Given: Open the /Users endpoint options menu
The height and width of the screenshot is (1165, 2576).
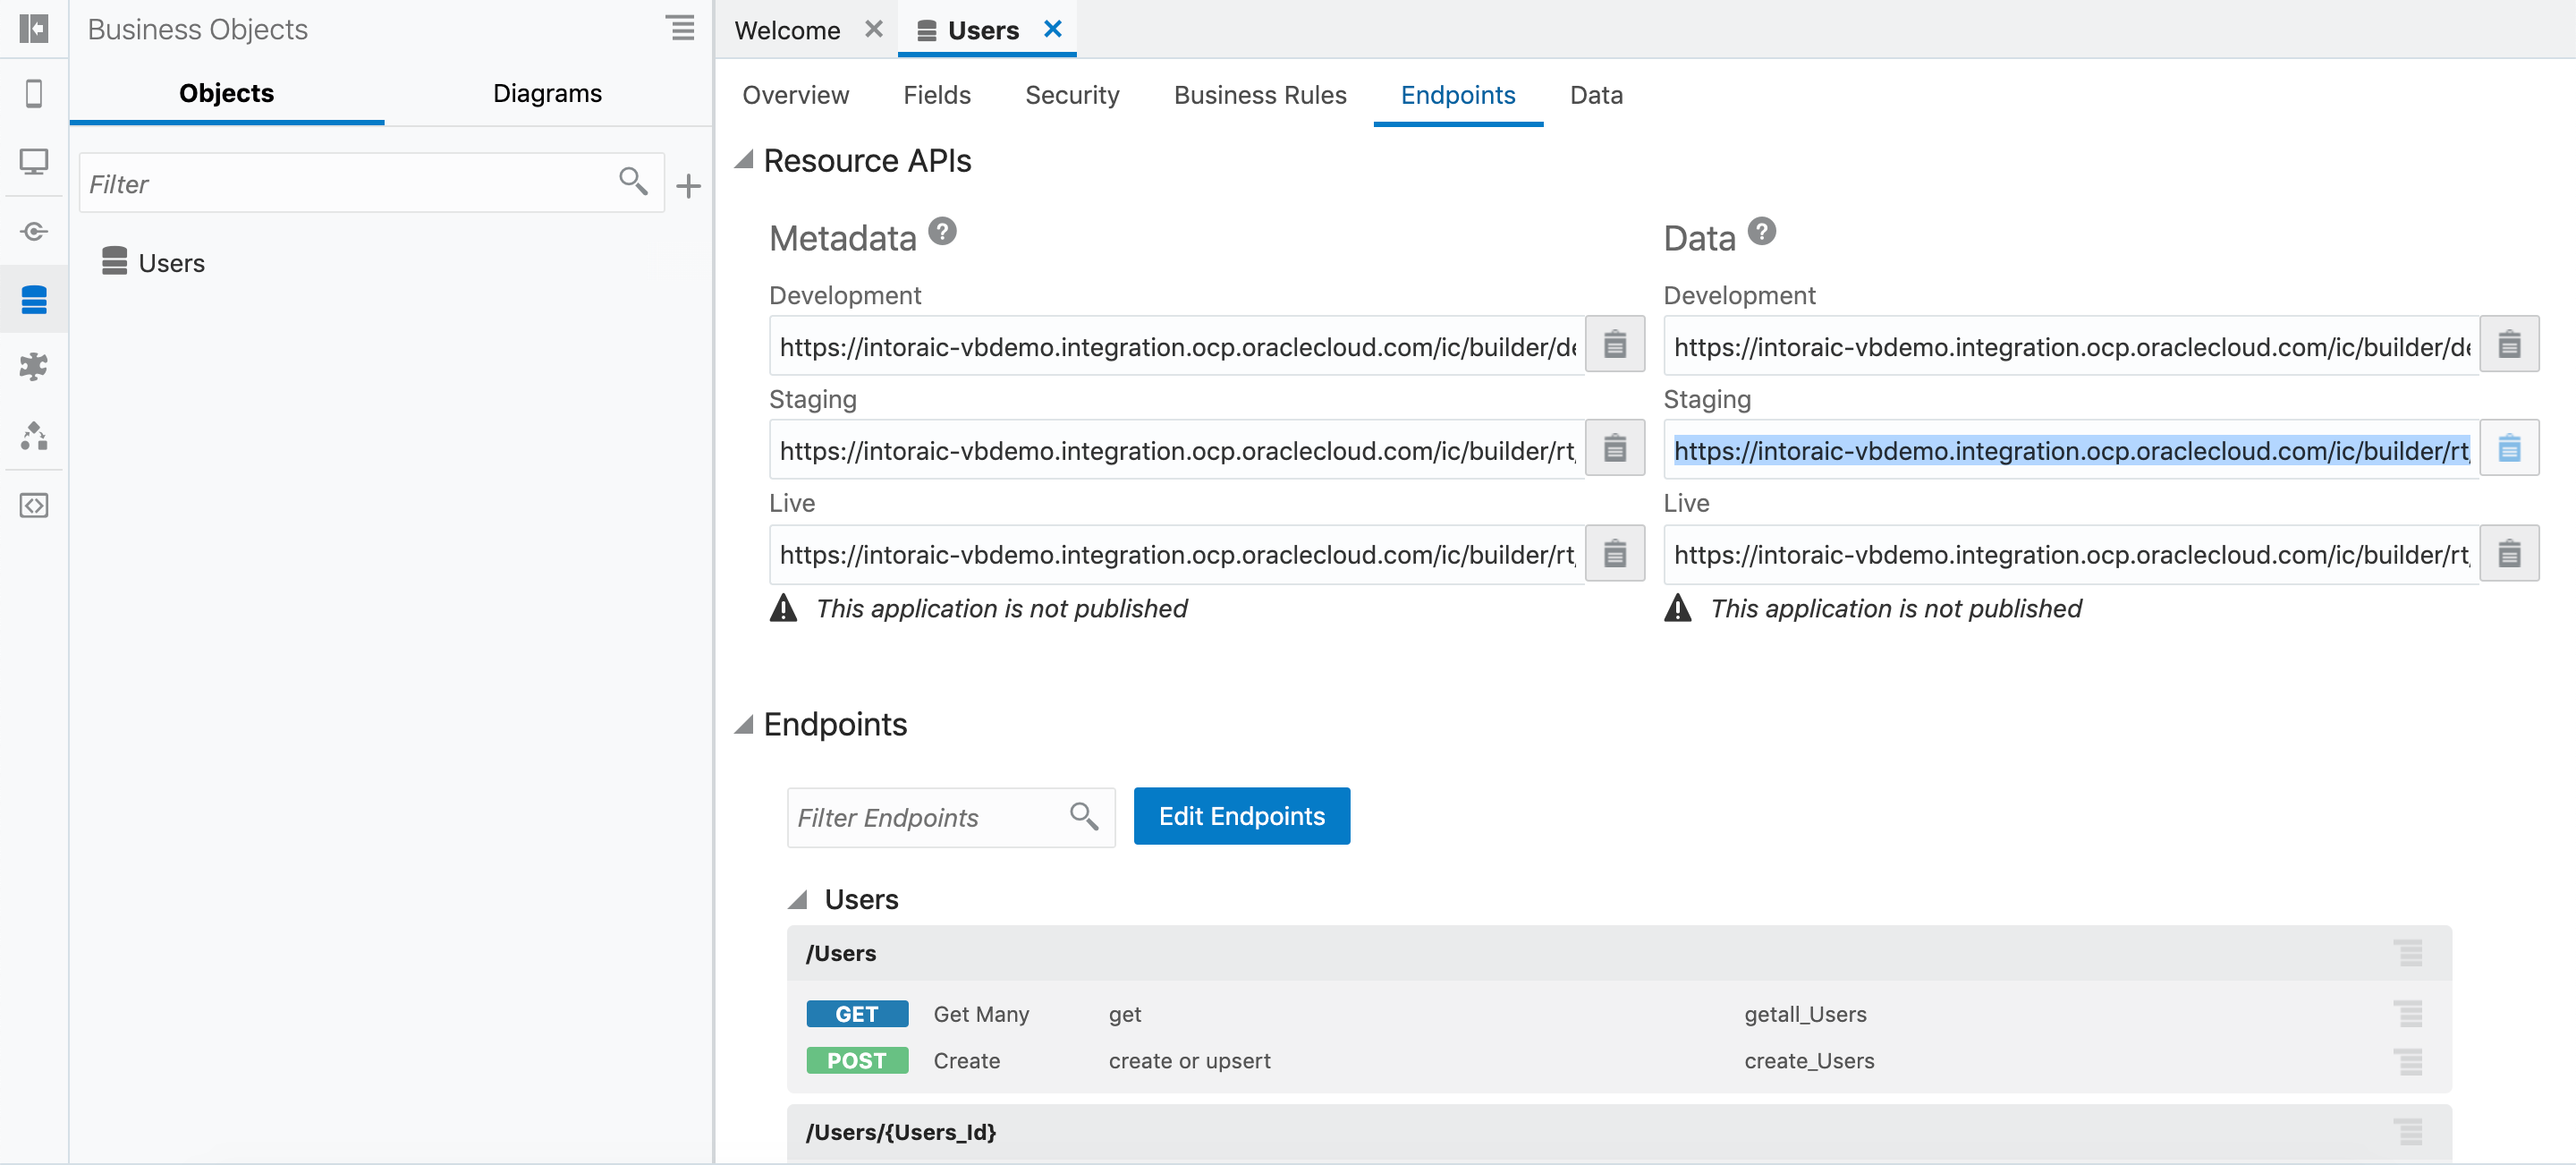Looking at the screenshot, I should click(x=2410, y=953).
